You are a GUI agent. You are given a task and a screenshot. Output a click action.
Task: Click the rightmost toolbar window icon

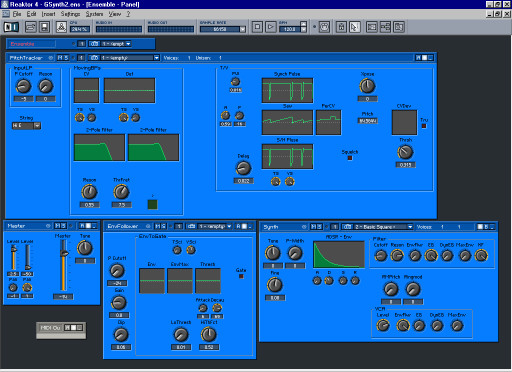pos(399,27)
